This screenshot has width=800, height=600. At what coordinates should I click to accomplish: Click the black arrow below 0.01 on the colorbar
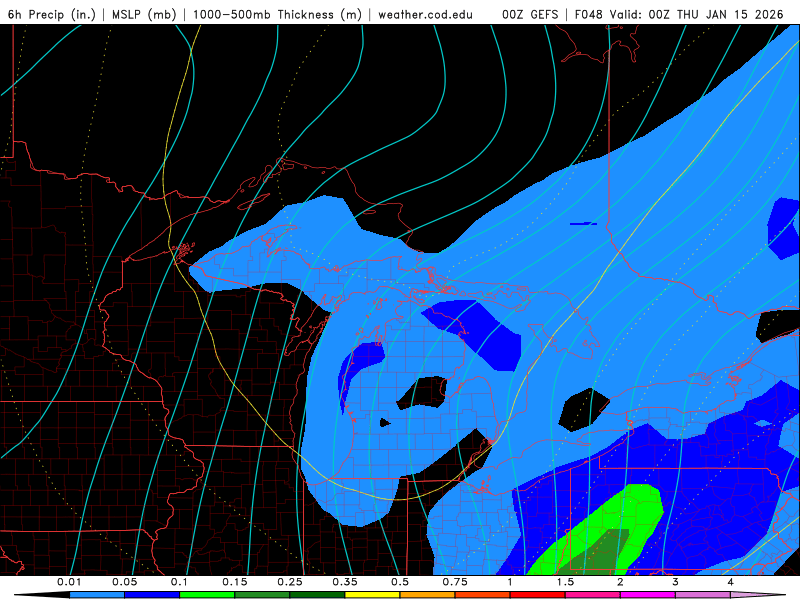click(x=42, y=595)
